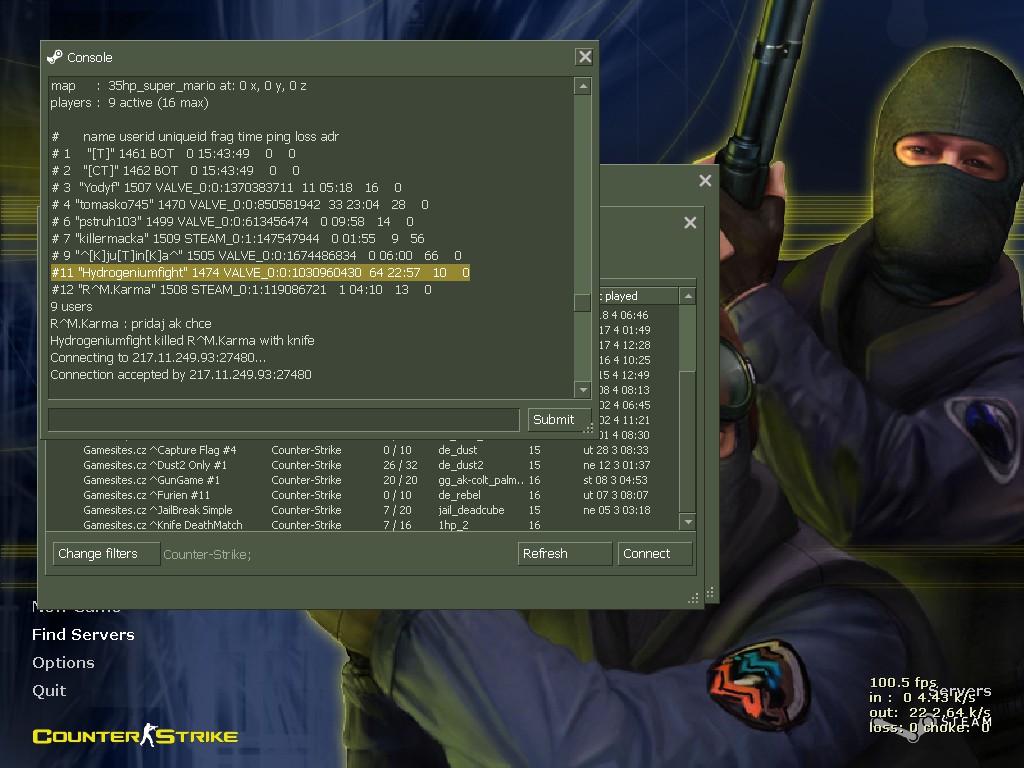Click the server list scrollbar down arrow

coord(688,522)
